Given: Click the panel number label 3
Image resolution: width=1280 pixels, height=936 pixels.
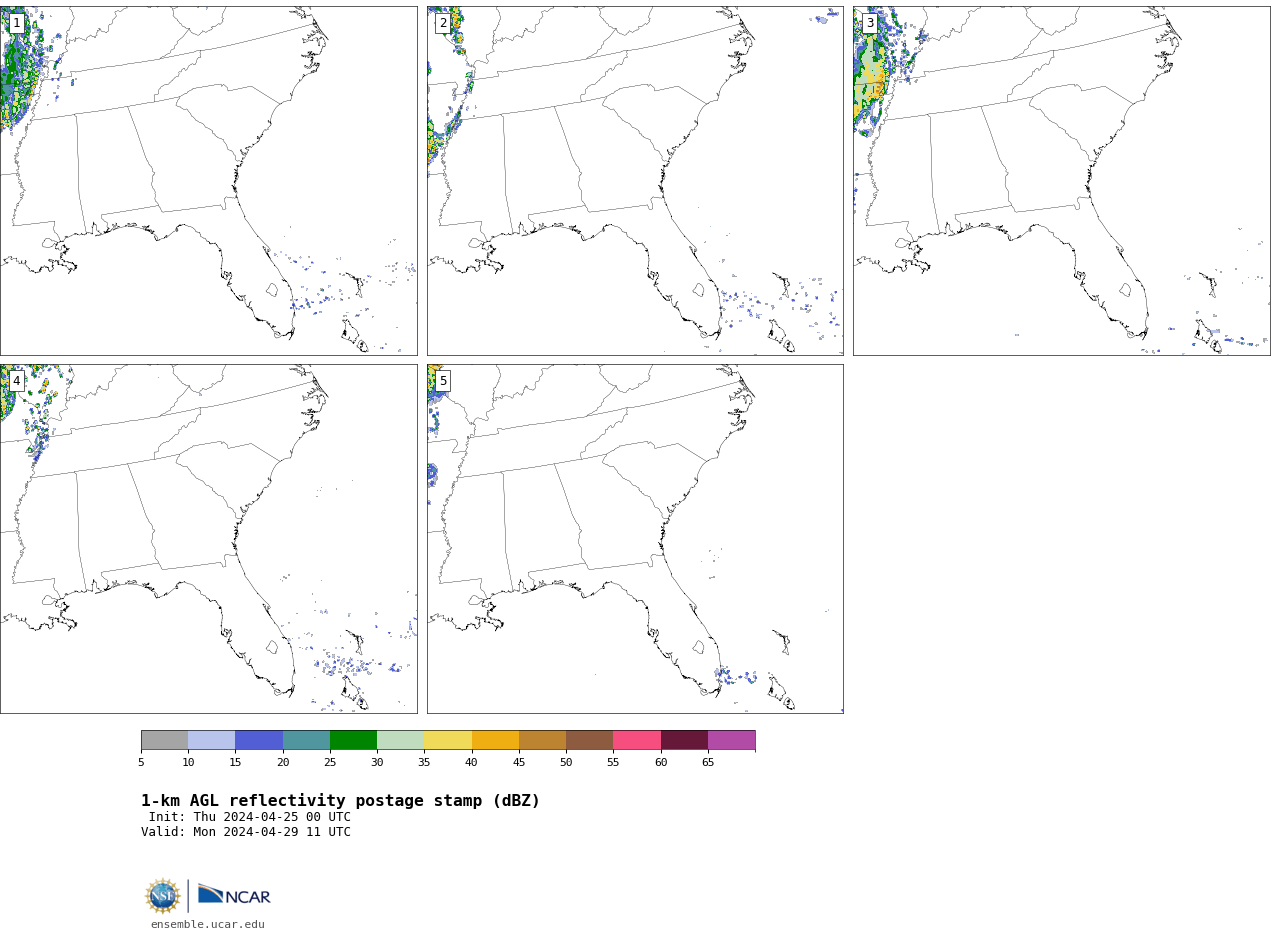Looking at the screenshot, I should click(x=870, y=23).
